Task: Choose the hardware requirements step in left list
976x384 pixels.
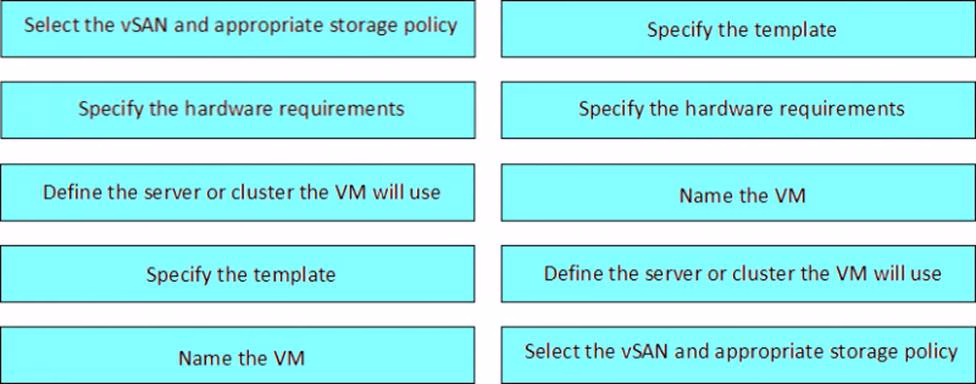Action: 238,110
